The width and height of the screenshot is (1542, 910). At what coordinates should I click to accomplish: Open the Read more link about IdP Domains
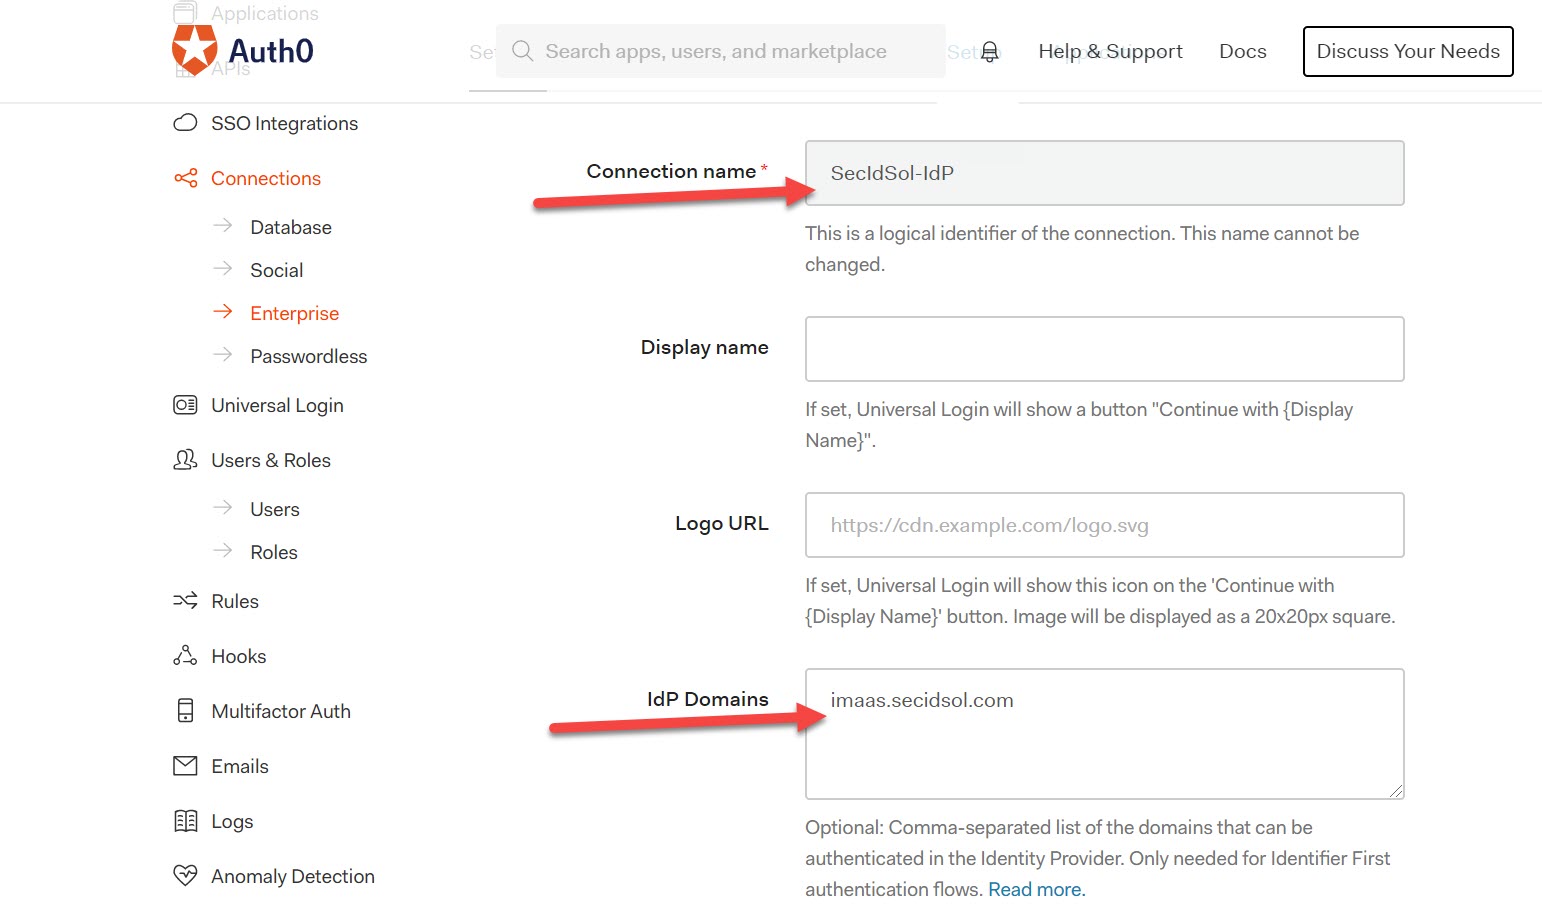1035,888
